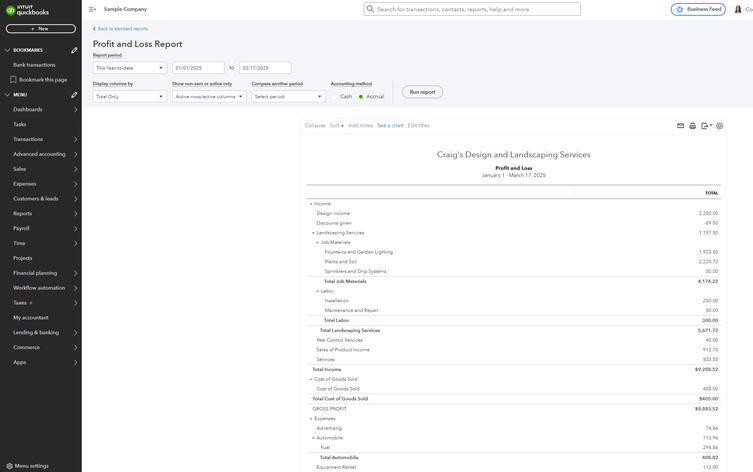Click the Bookmark this page icon

coord(12,79)
